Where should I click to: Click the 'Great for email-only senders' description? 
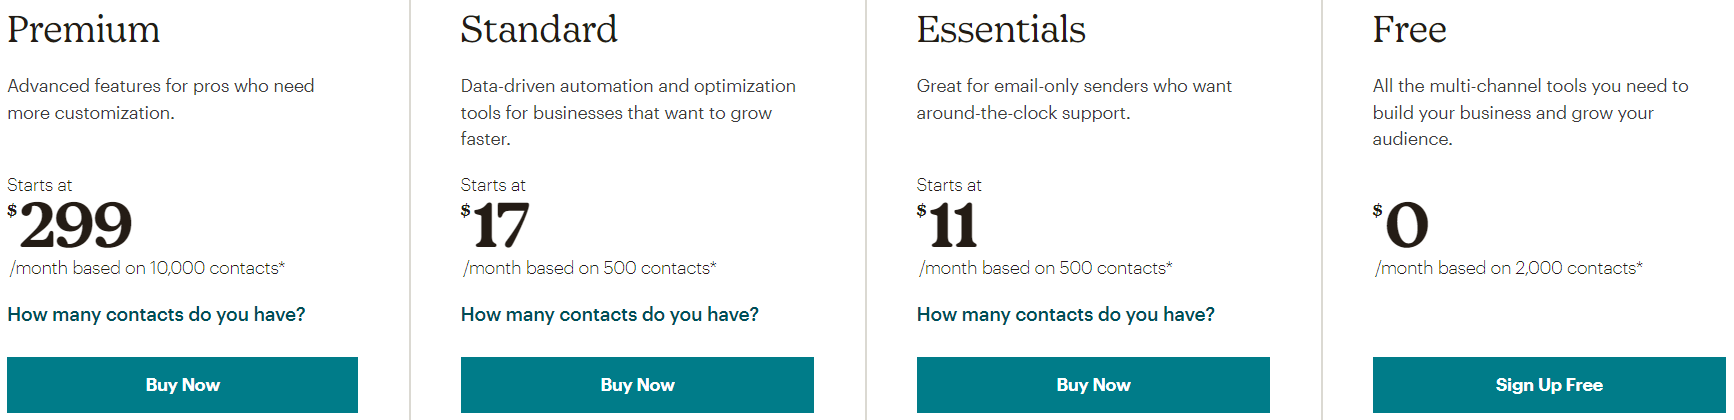point(1074,99)
